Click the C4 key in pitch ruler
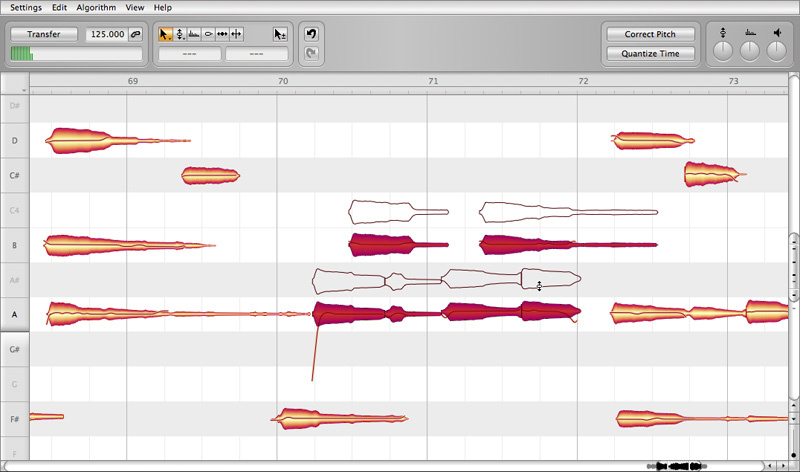The image size is (800, 472). pyautogui.click(x=15, y=210)
